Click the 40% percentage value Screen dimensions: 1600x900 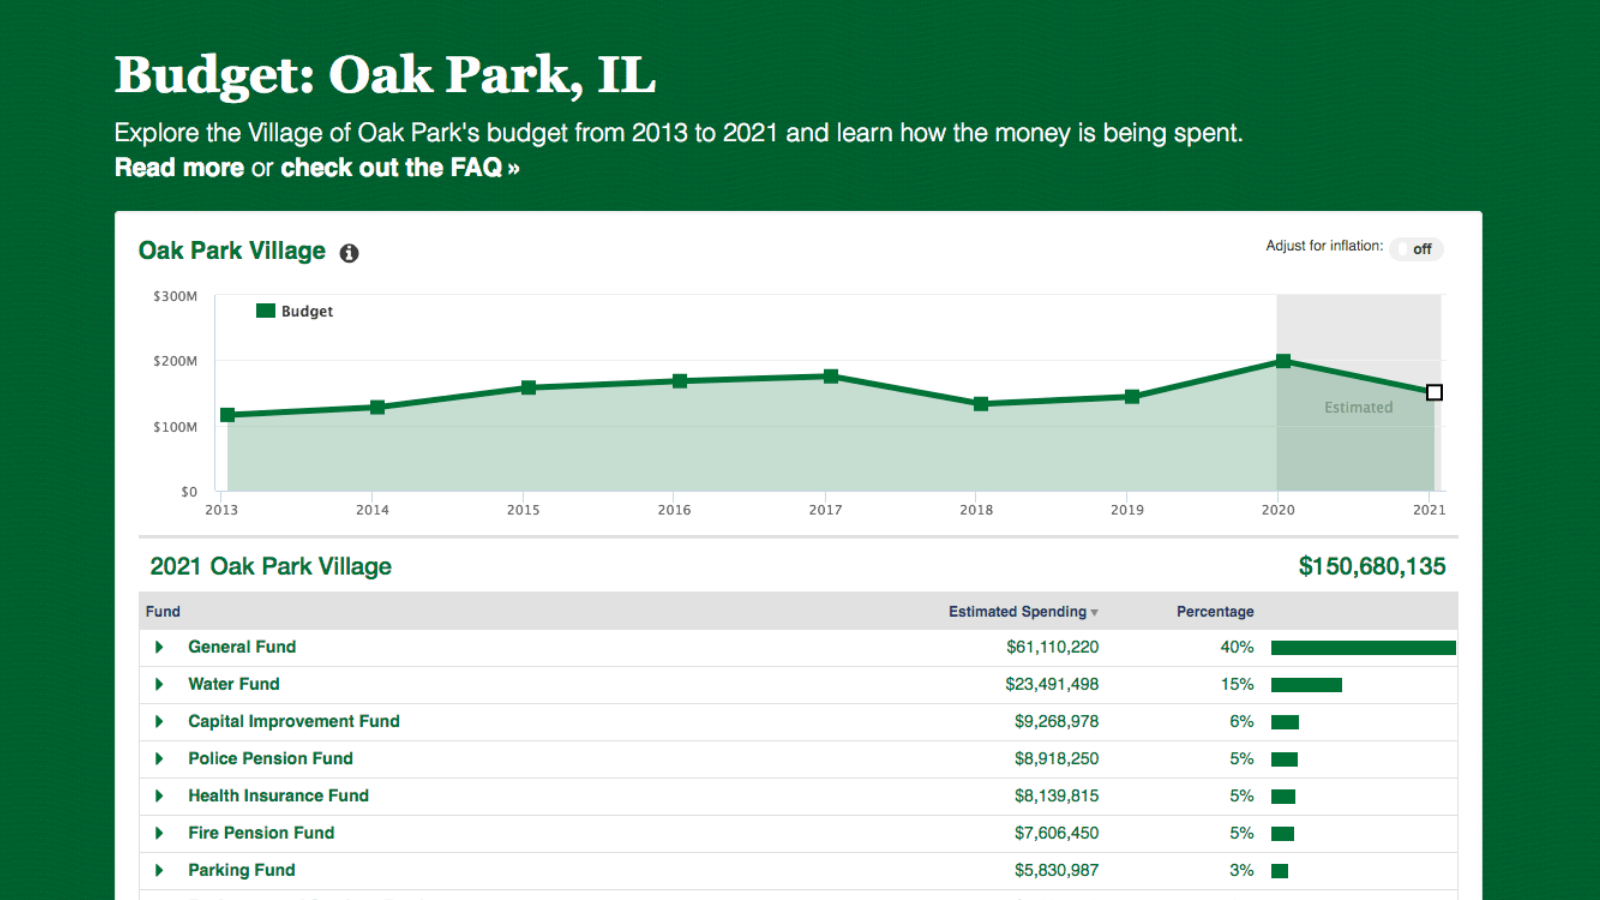1237,647
